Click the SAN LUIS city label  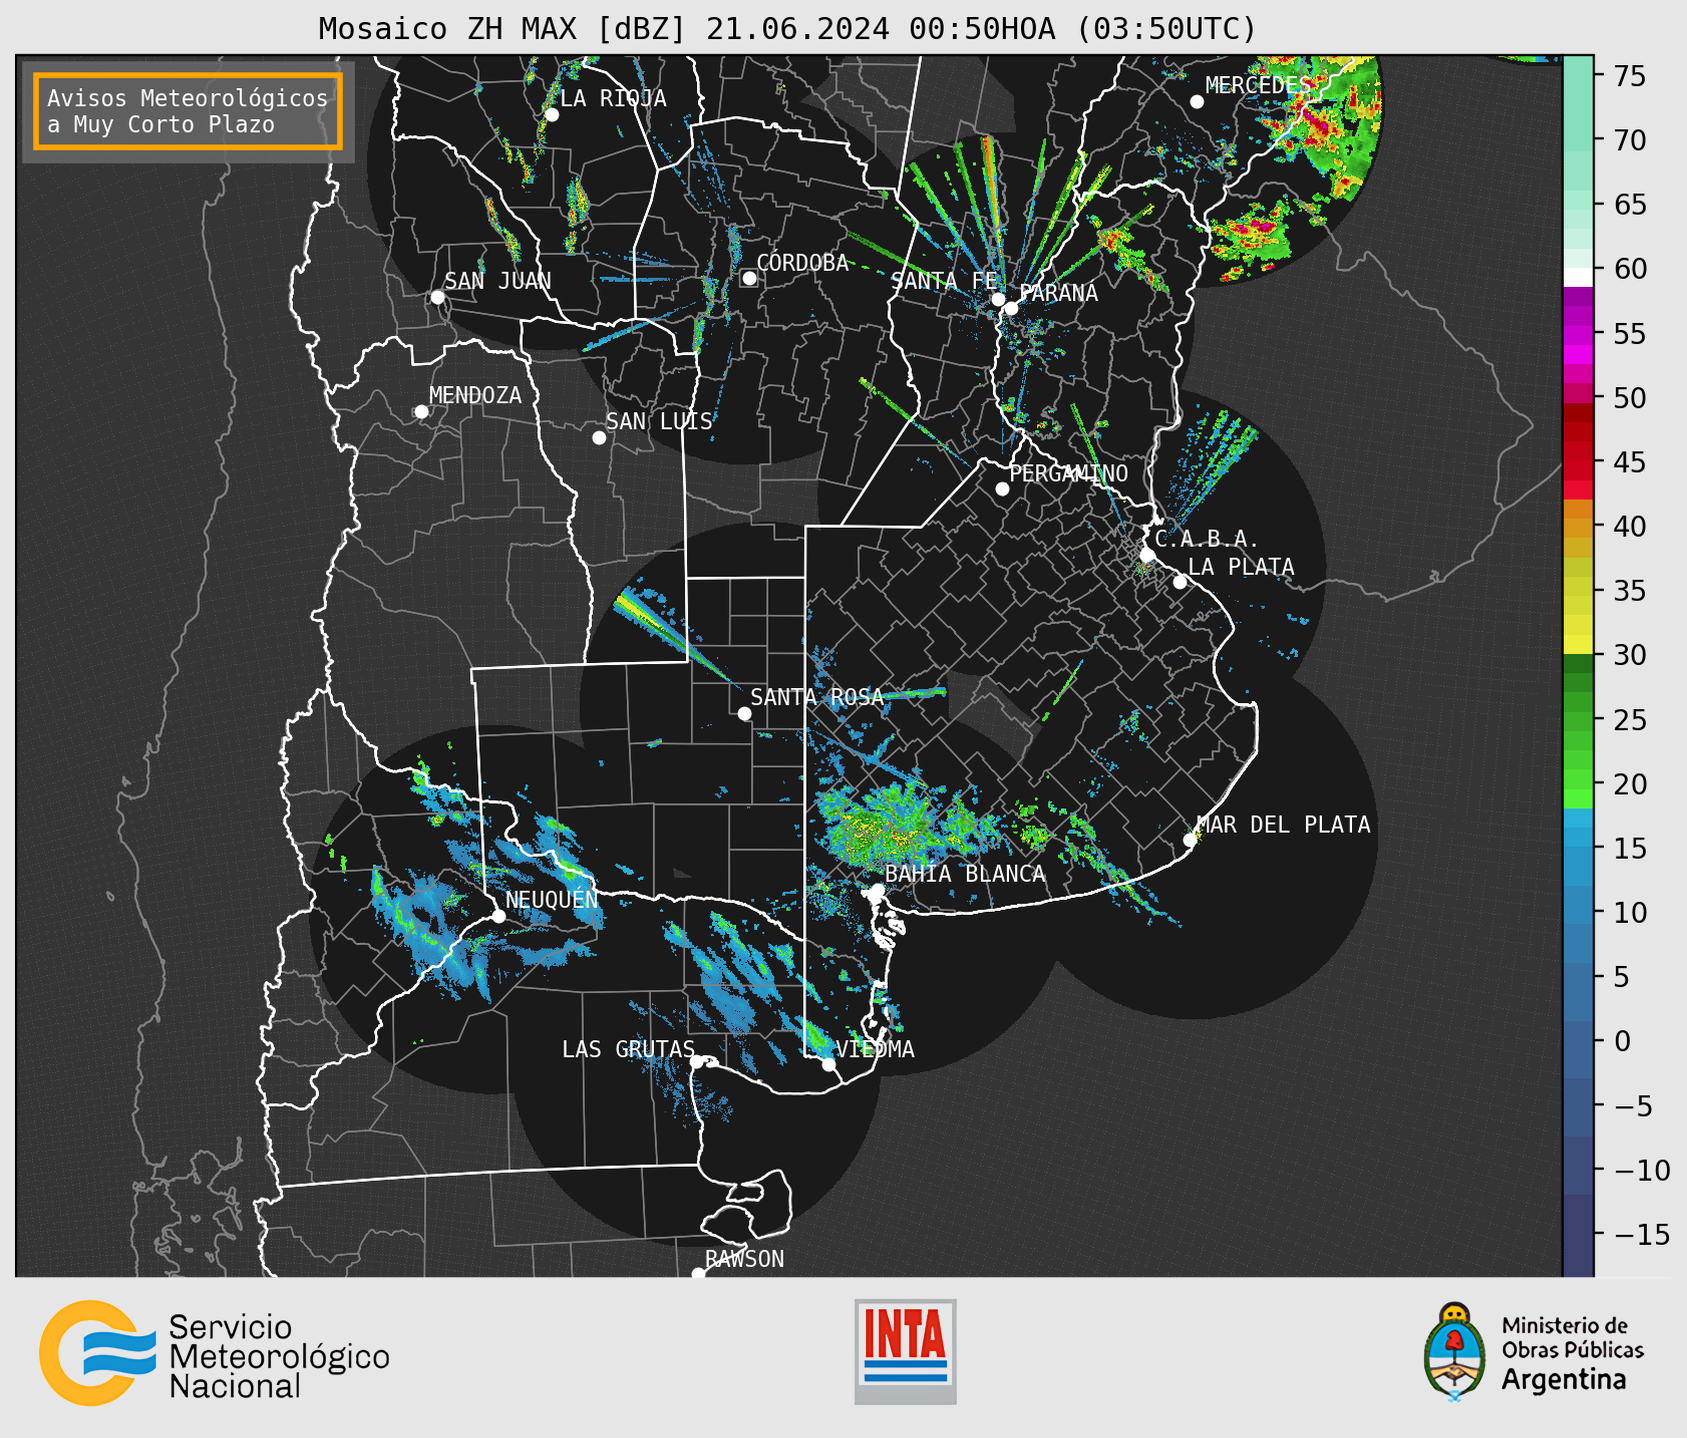click(x=659, y=422)
